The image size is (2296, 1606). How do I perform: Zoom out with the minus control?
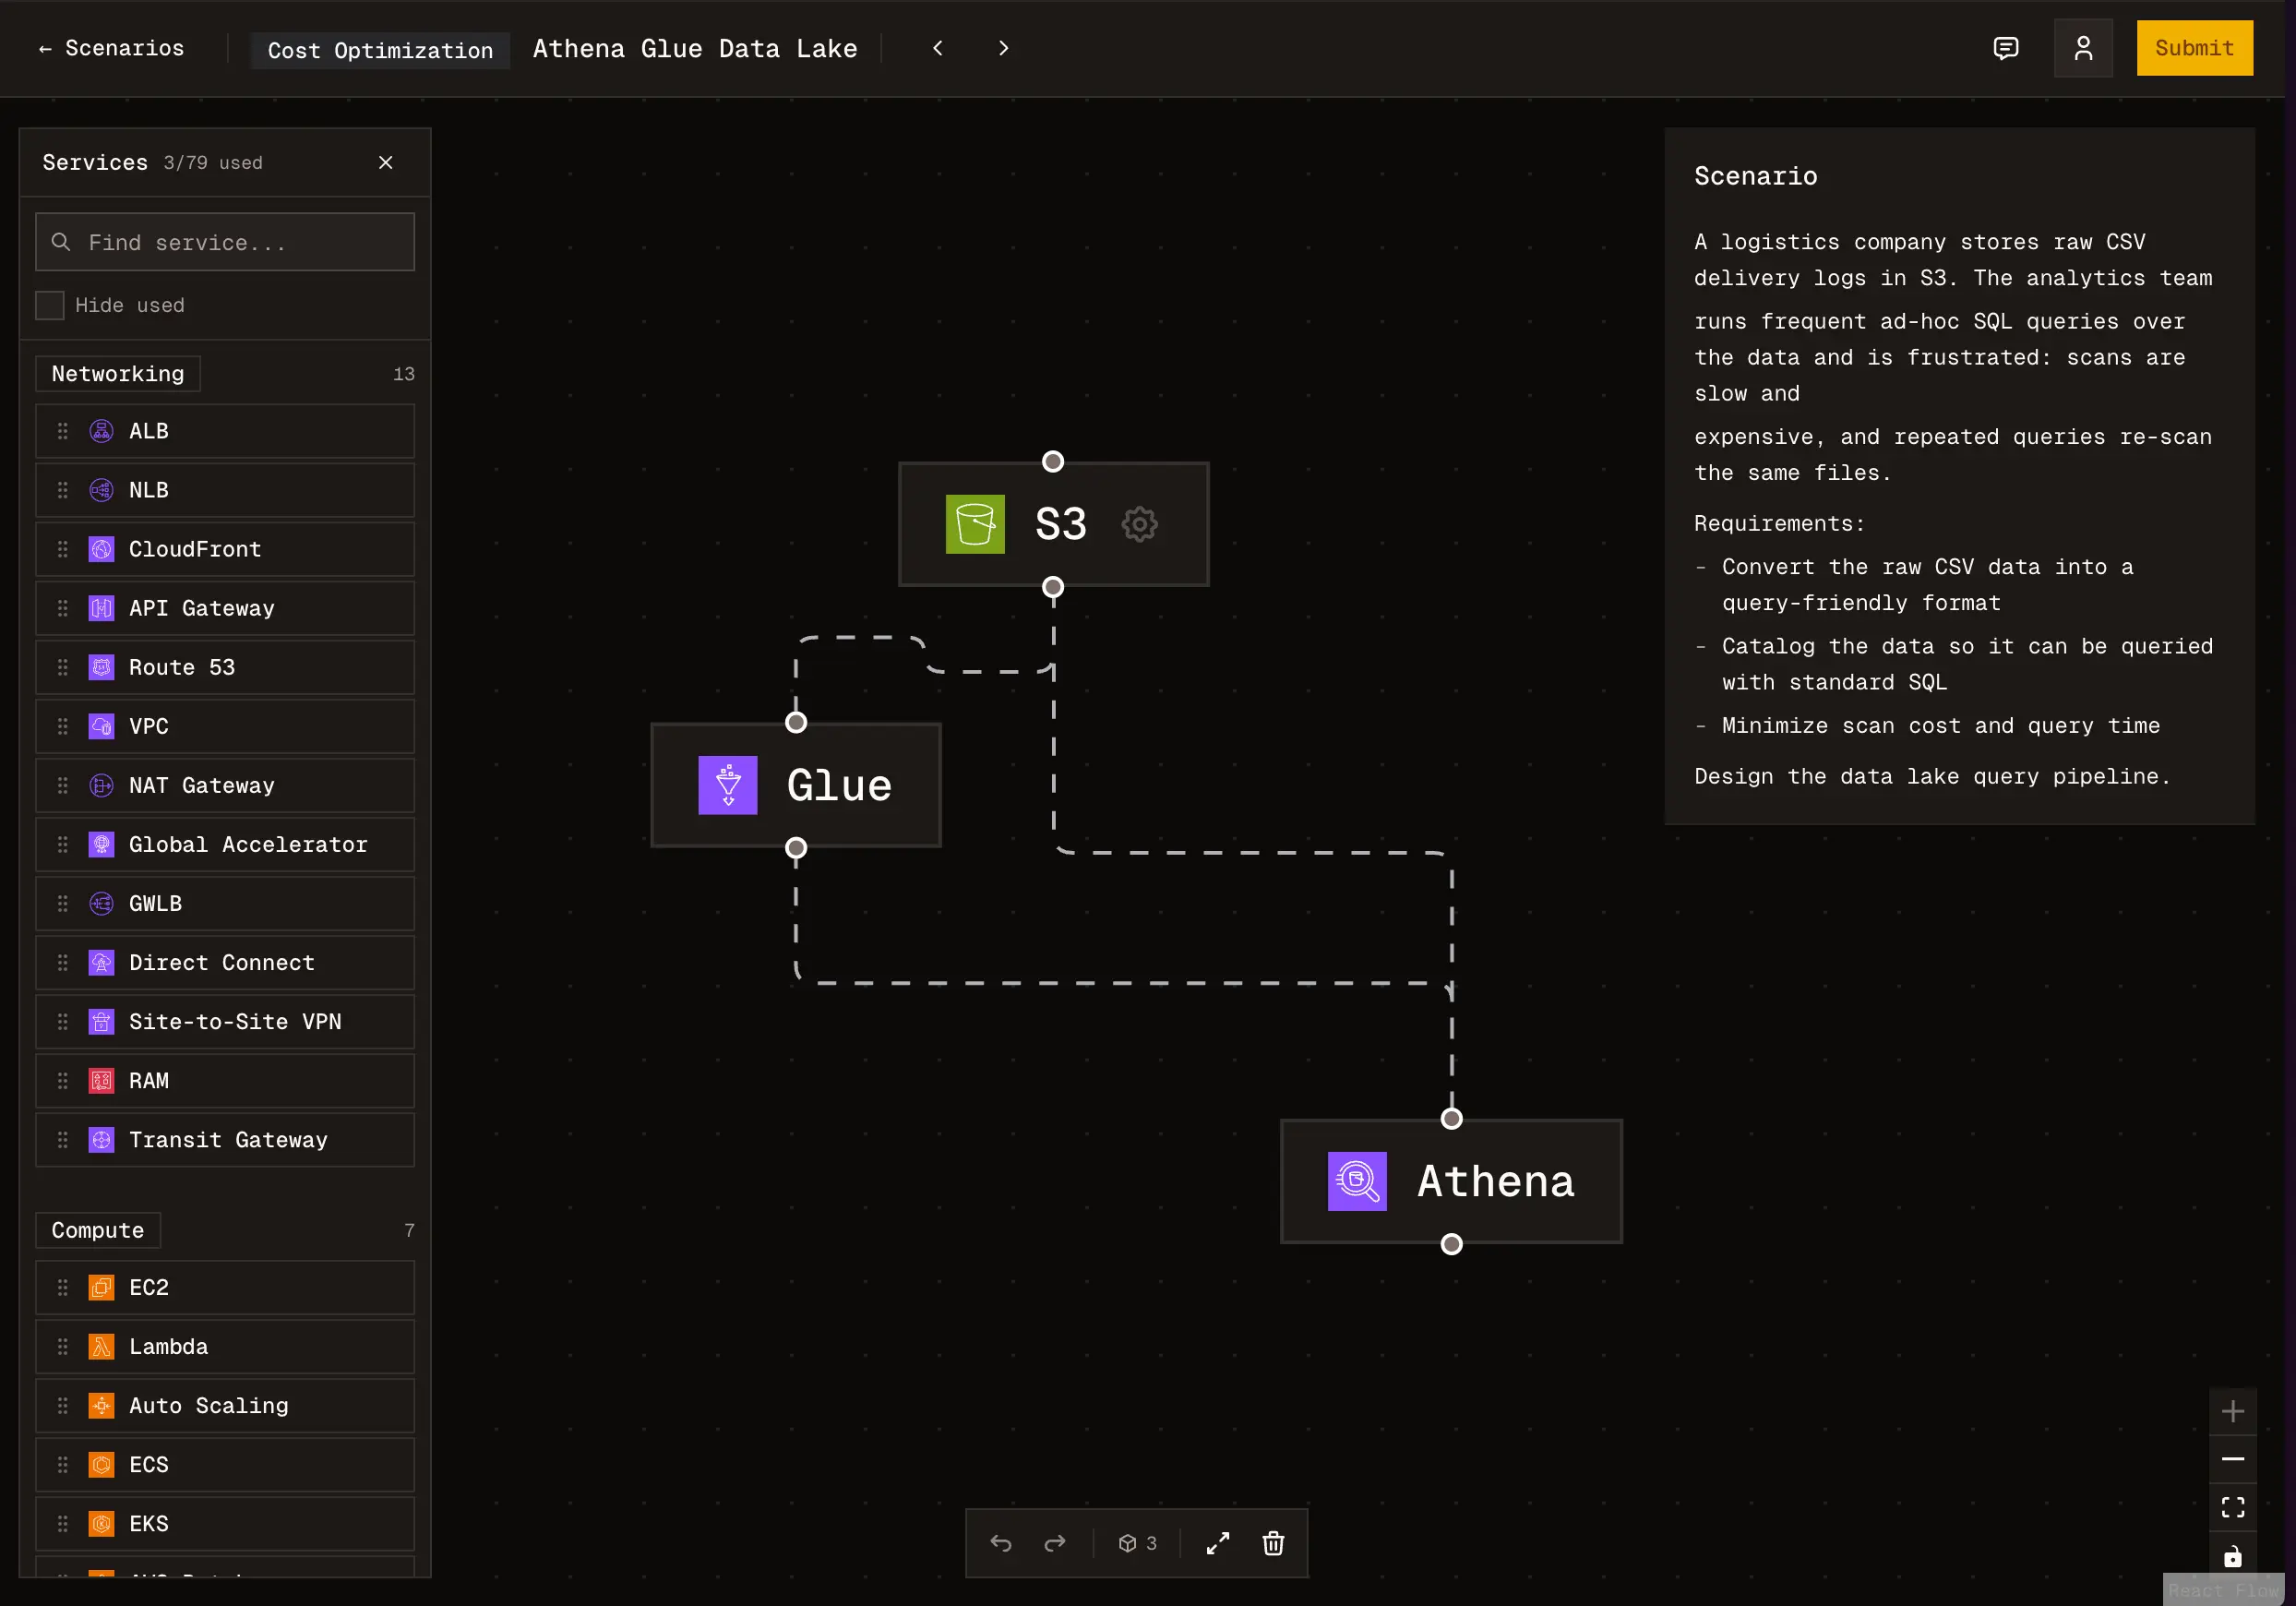[x=2232, y=1459]
